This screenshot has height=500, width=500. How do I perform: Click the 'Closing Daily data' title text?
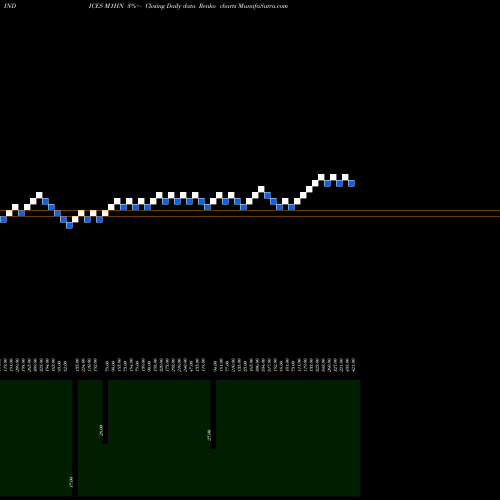[170, 6]
